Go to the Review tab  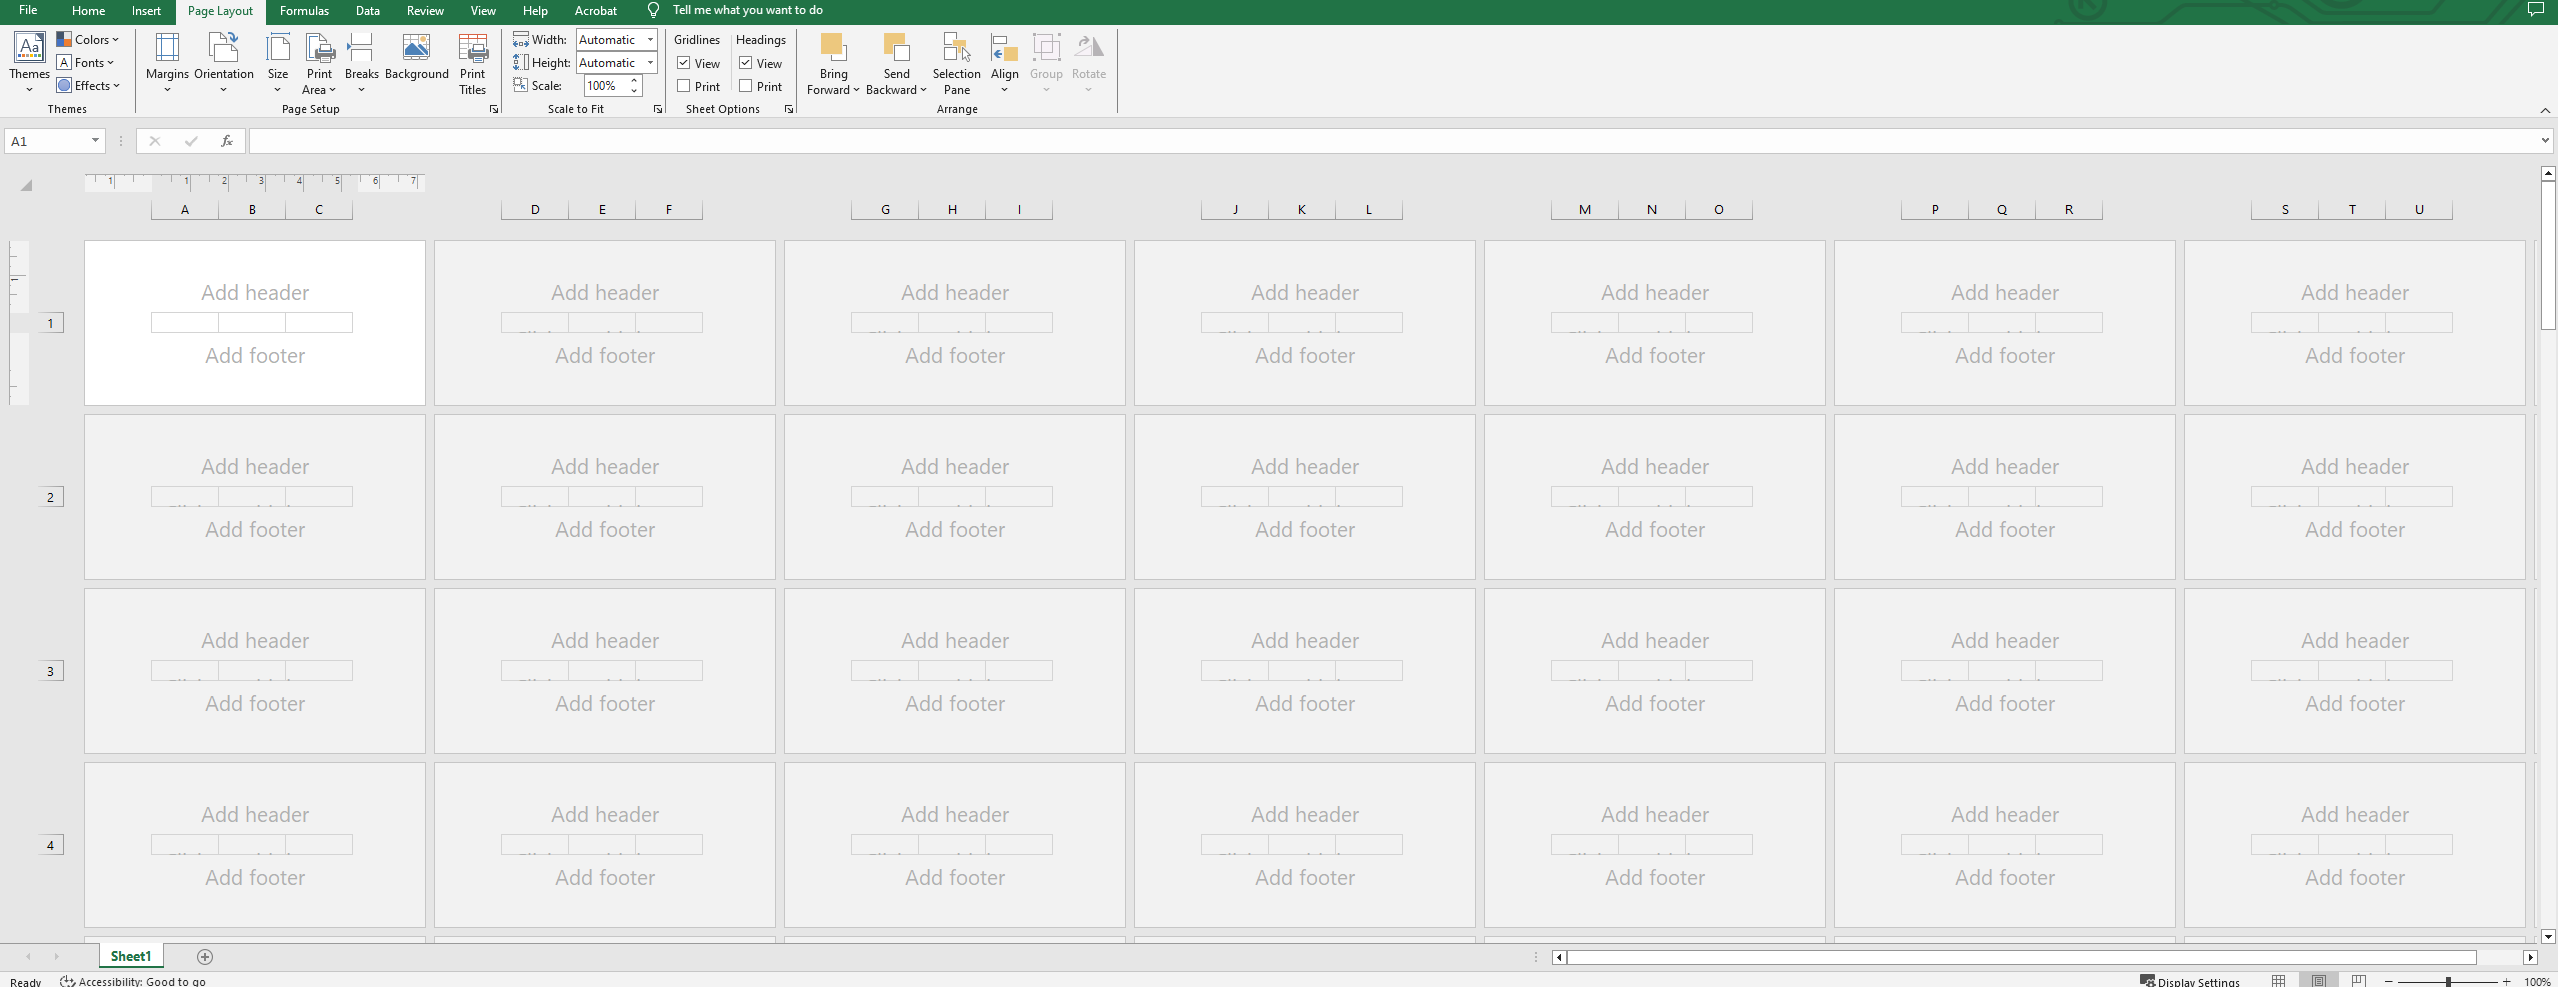[x=425, y=11]
